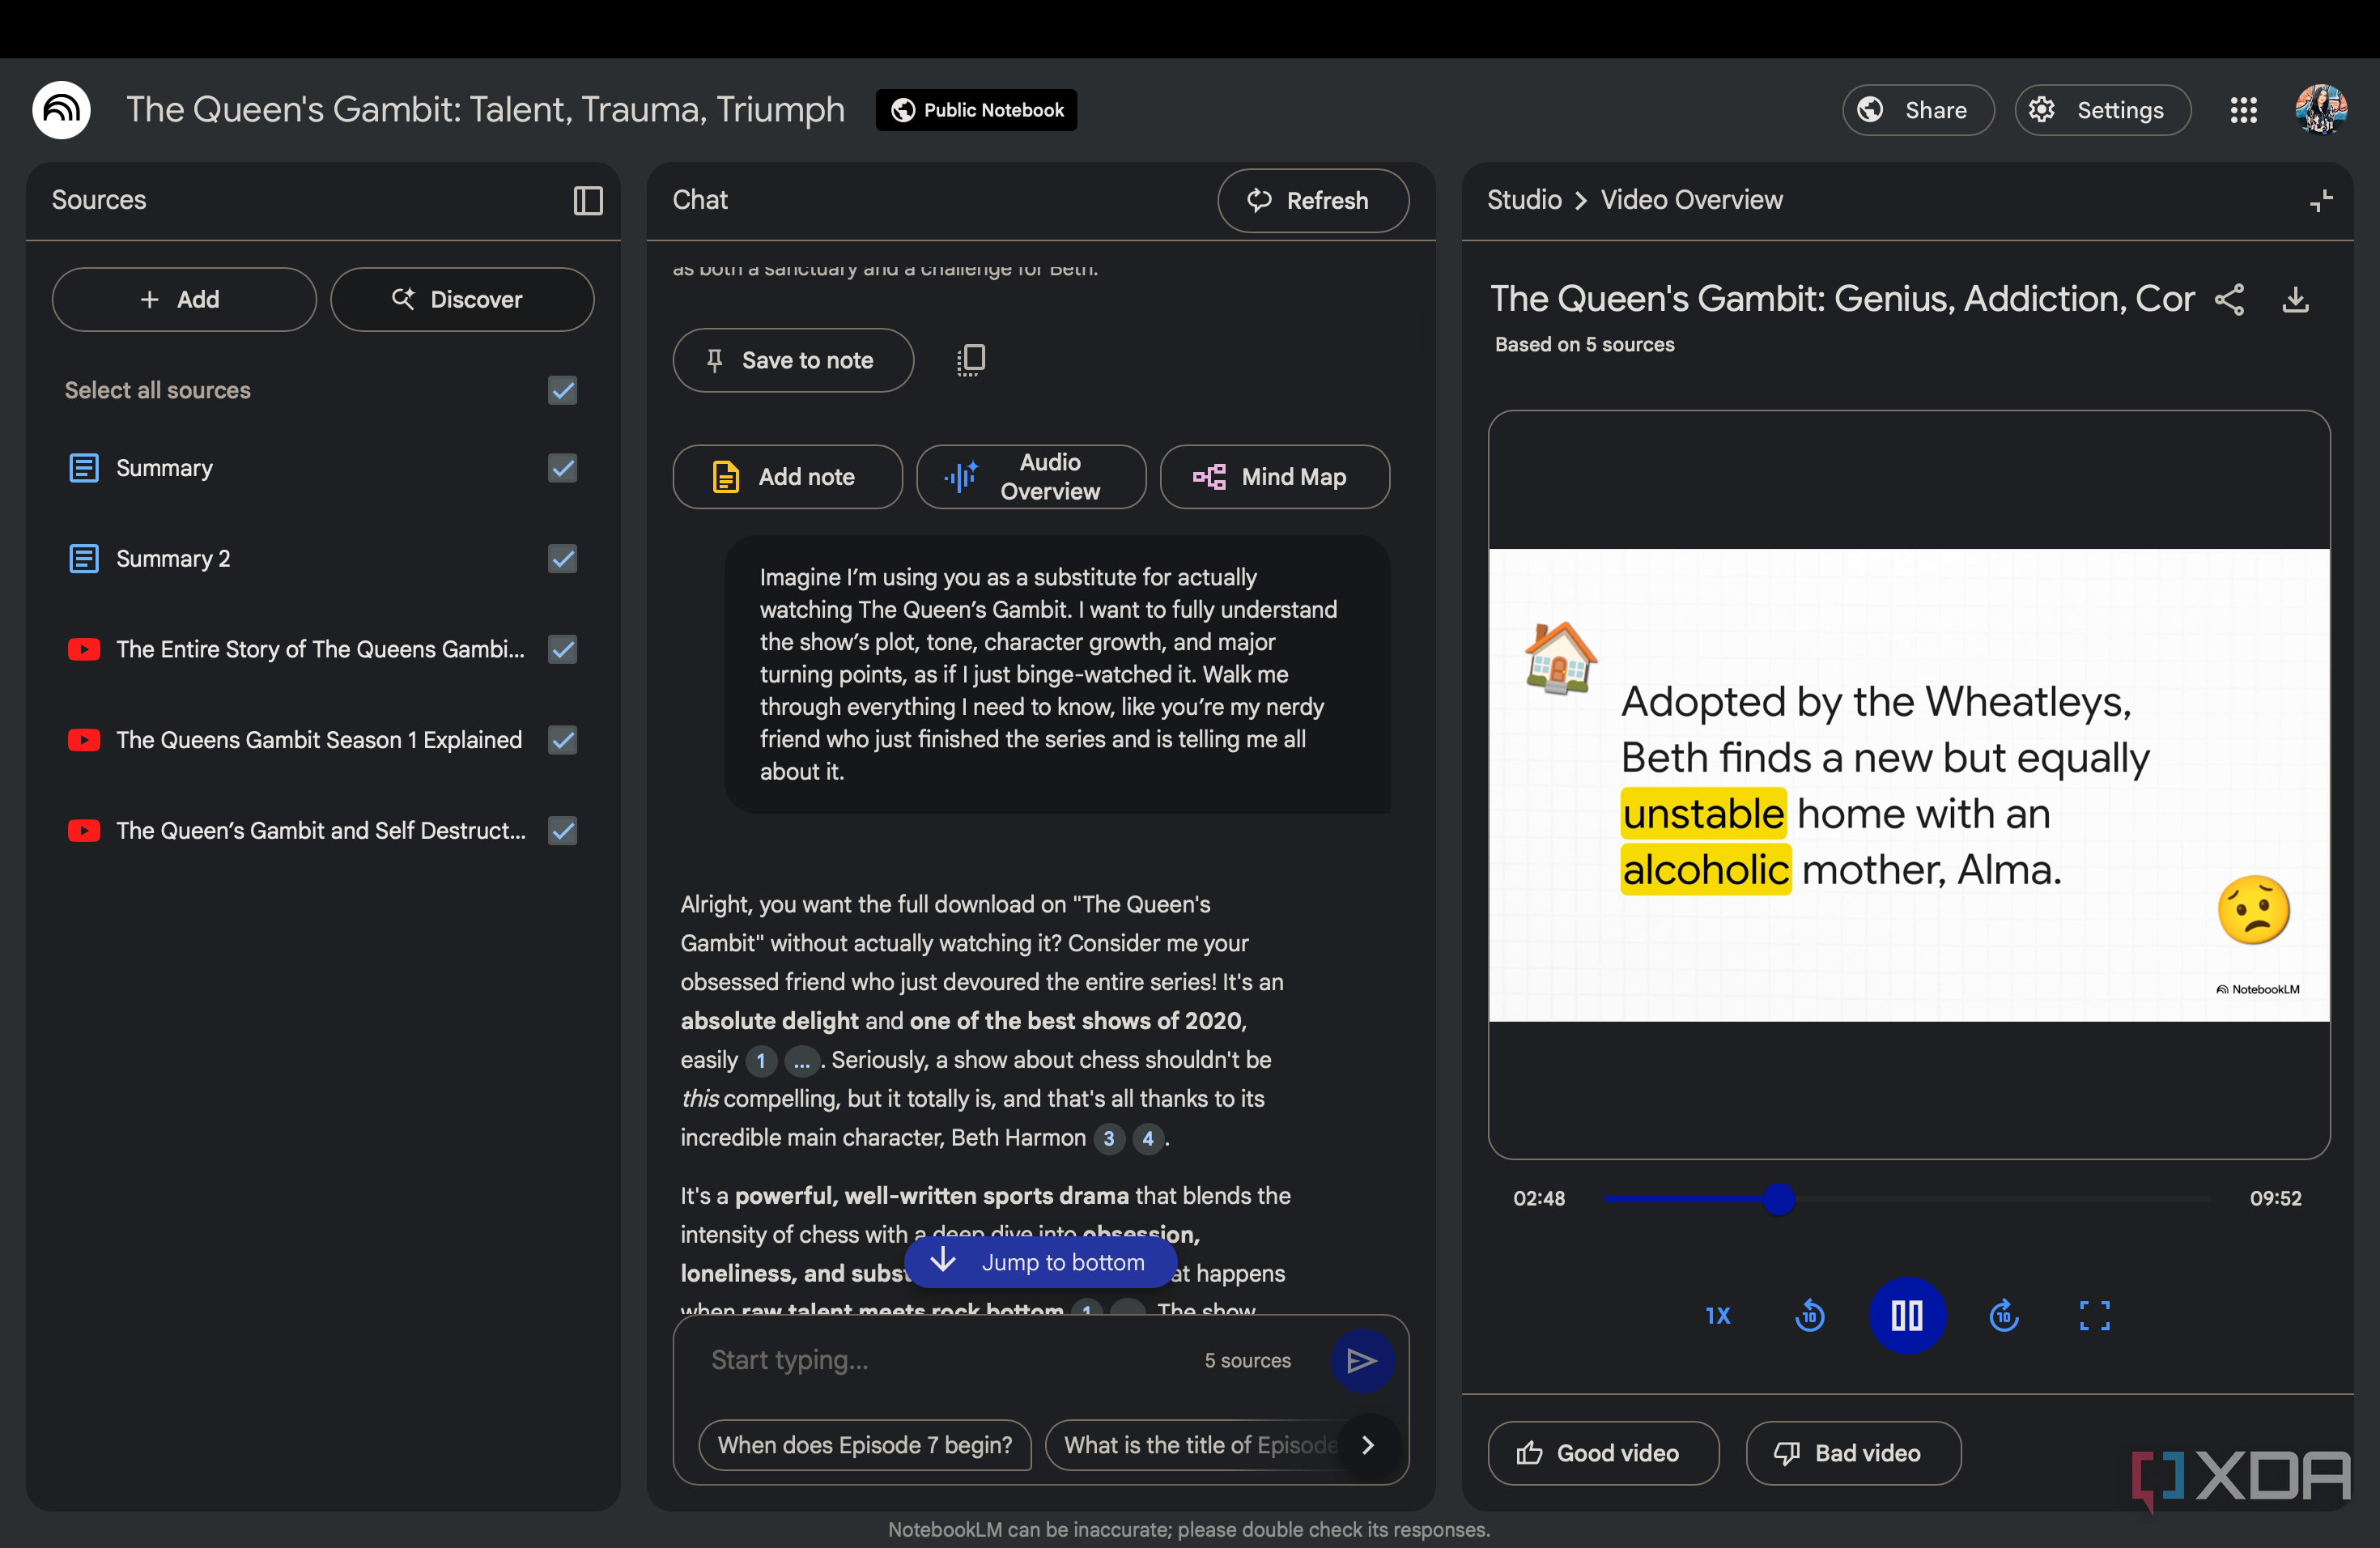Skip forward ten seconds
2380x1548 pixels.
click(x=2003, y=1315)
